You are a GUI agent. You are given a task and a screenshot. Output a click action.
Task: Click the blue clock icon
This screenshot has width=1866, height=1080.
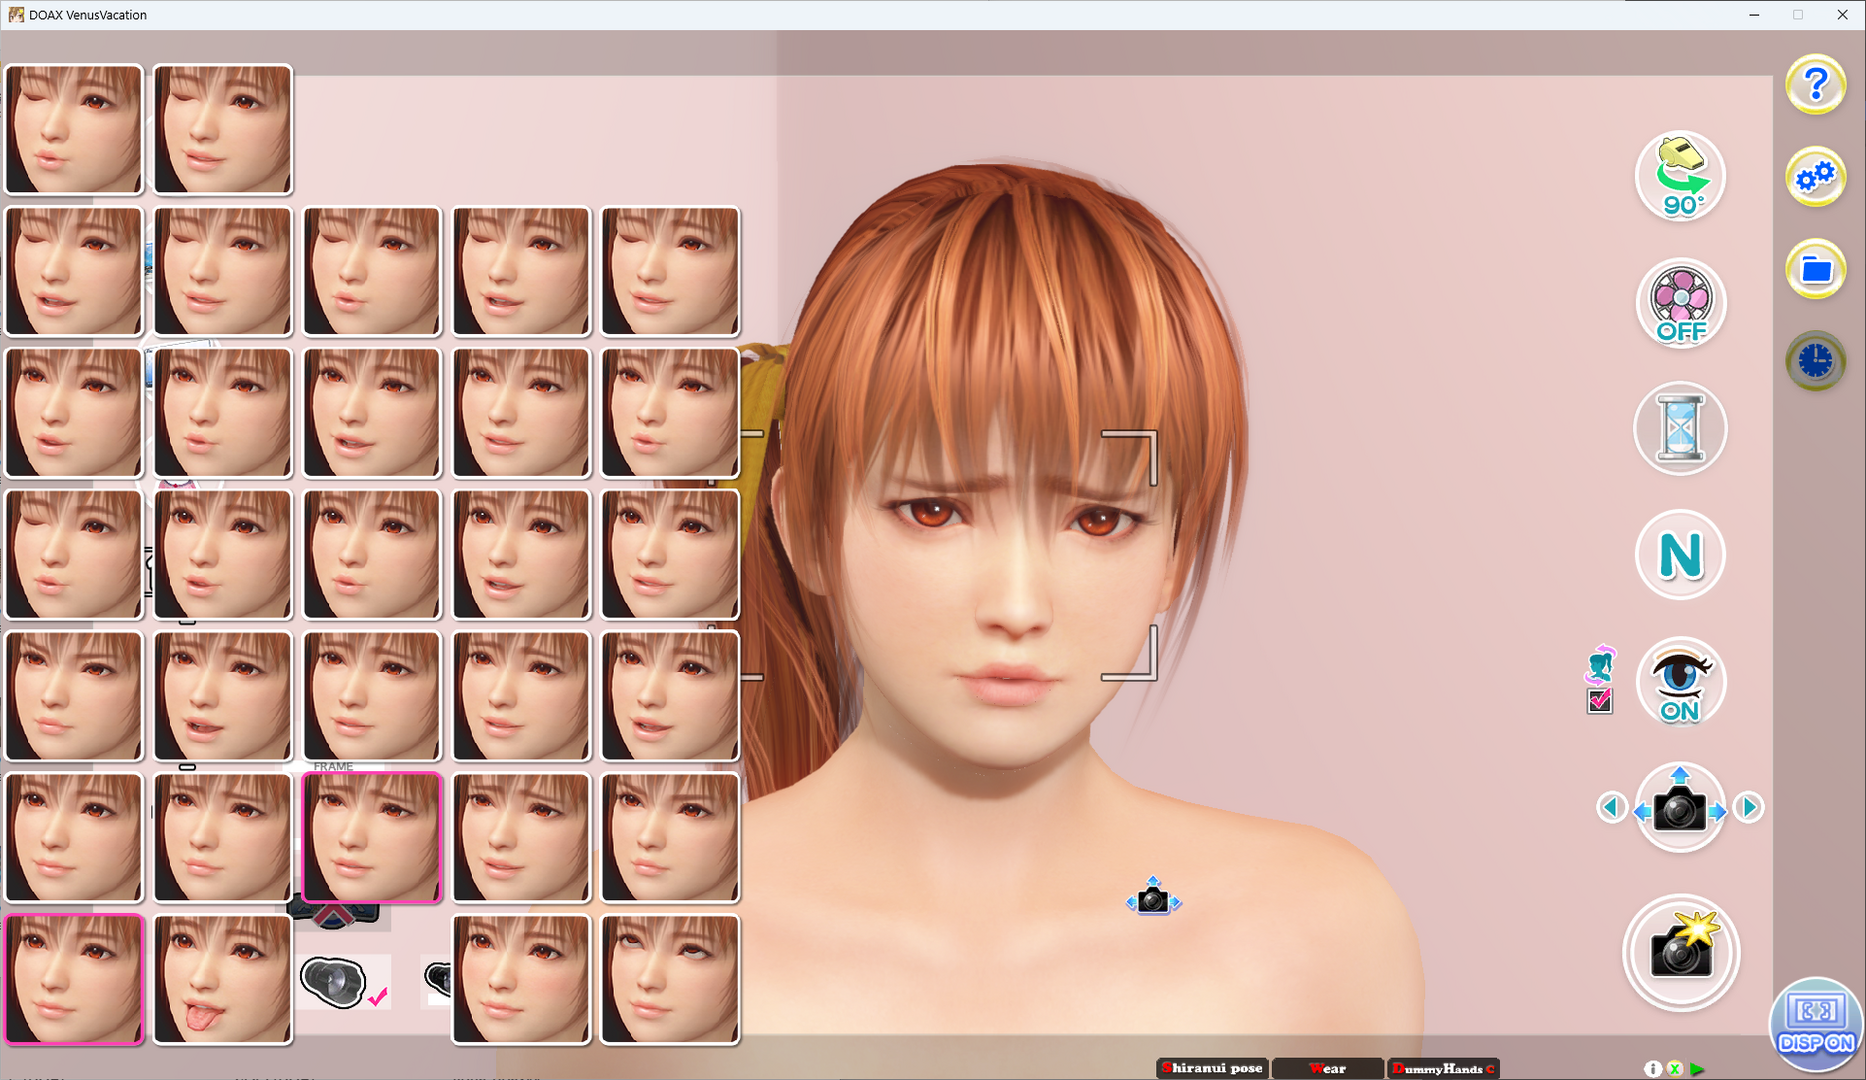tap(1815, 360)
